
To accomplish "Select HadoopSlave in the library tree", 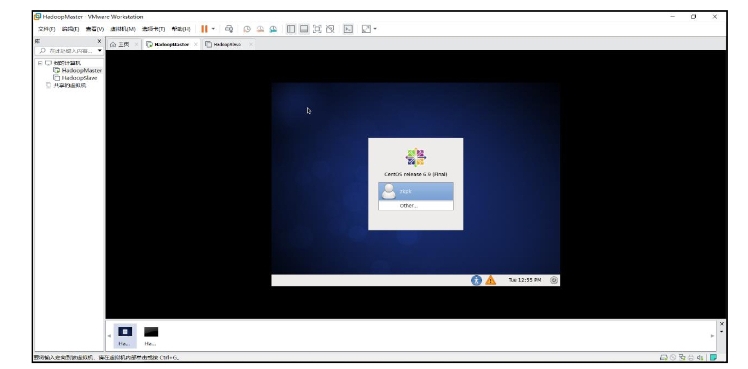I will [79, 78].
